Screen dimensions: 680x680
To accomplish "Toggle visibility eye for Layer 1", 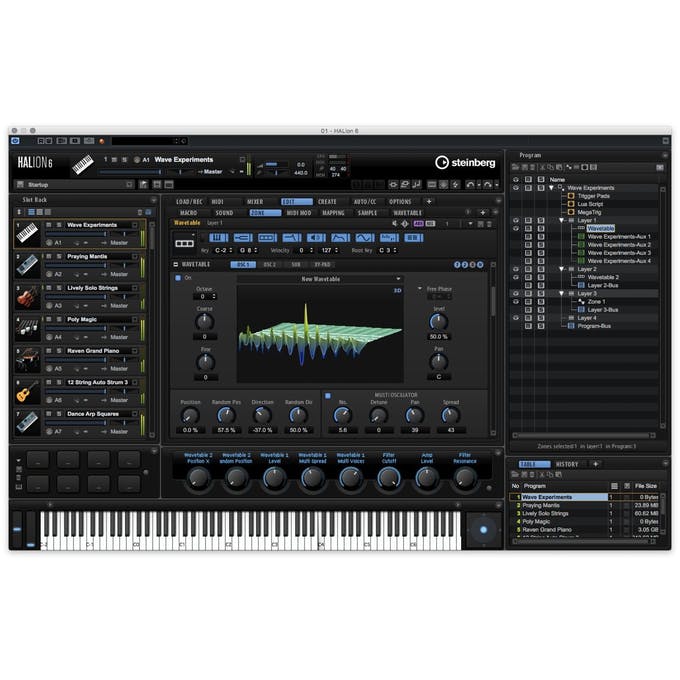I will pyautogui.click(x=516, y=220).
